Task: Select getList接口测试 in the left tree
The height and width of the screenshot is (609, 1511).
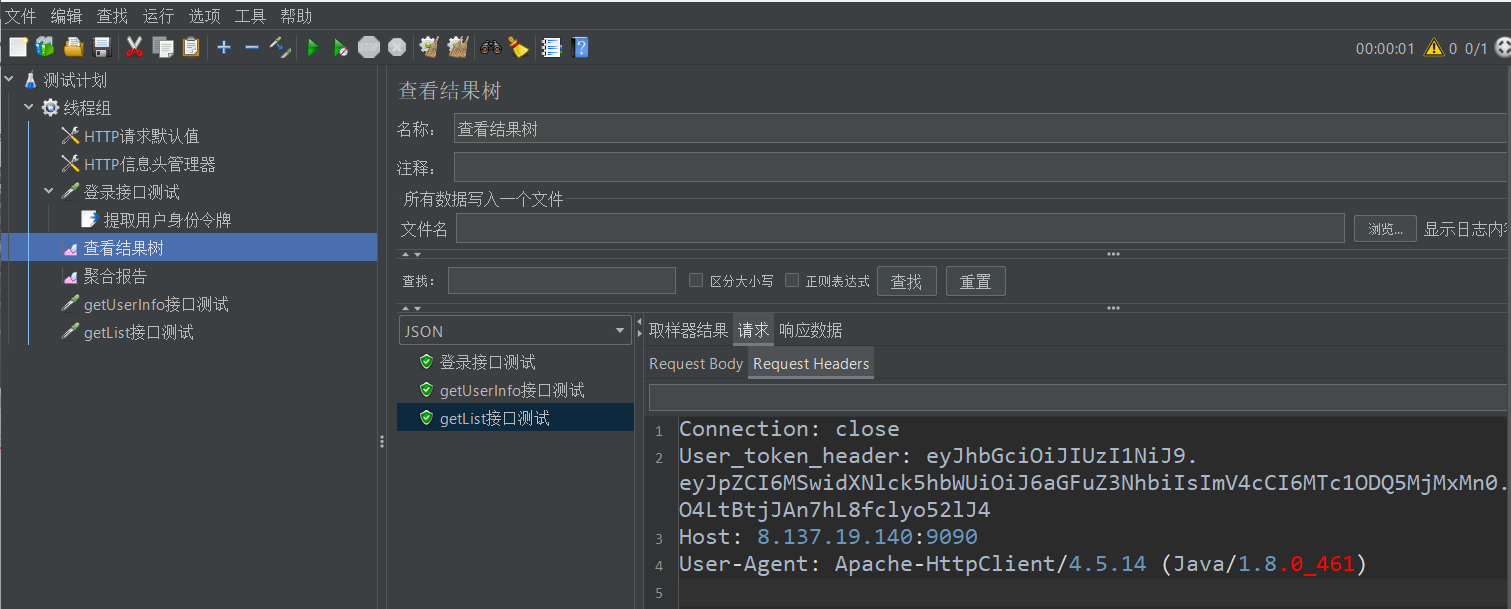Action: point(138,332)
